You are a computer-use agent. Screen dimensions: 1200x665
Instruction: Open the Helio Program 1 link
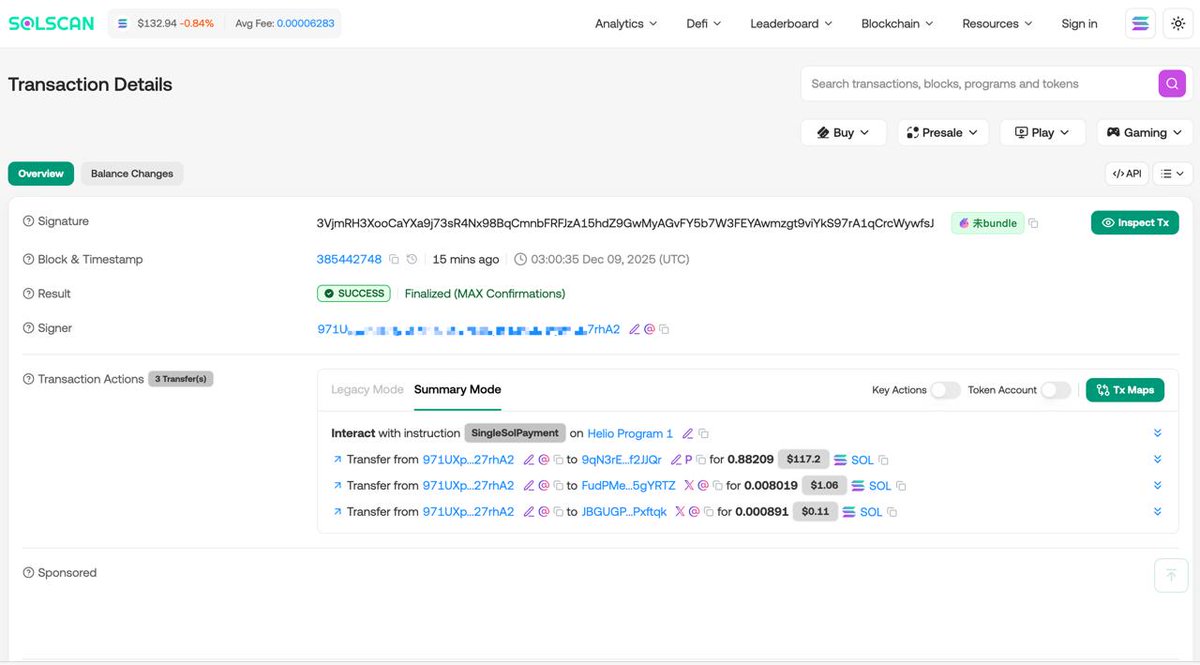coord(630,434)
